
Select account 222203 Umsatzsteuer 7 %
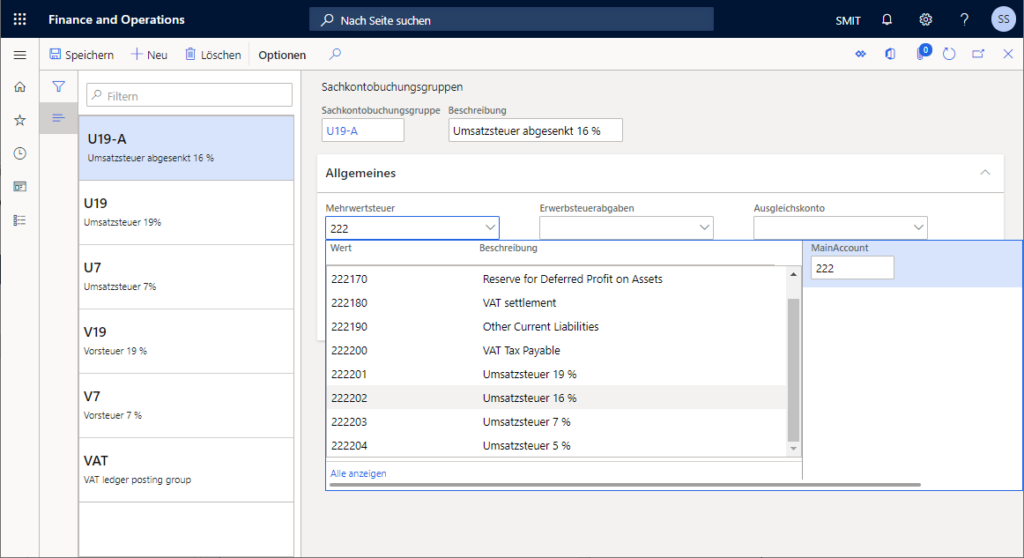click(556, 422)
